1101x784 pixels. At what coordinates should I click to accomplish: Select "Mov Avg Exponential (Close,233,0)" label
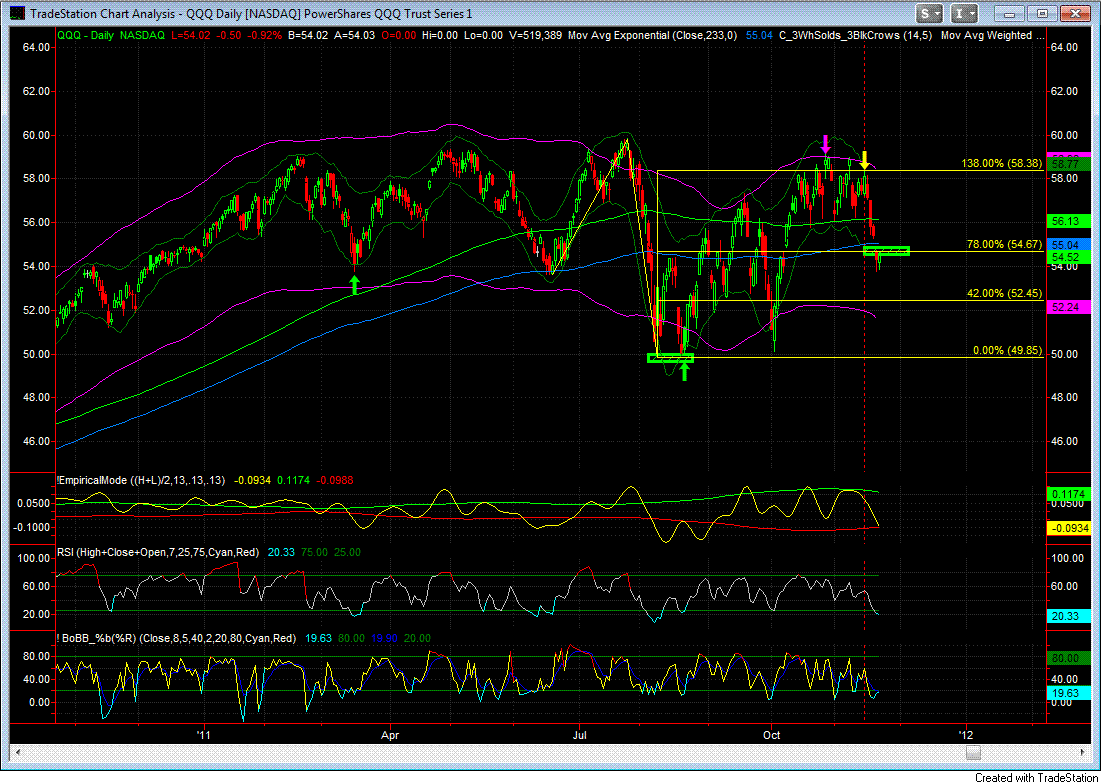coord(652,34)
